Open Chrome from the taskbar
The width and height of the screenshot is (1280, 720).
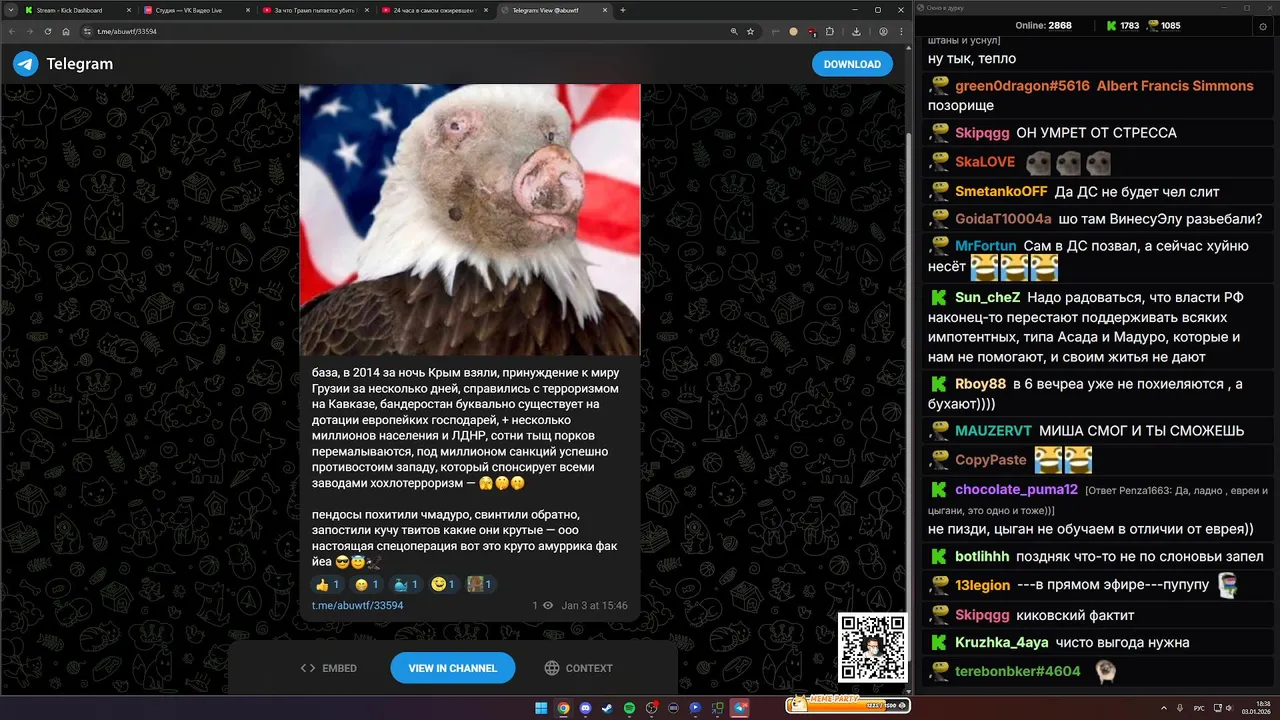point(563,708)
